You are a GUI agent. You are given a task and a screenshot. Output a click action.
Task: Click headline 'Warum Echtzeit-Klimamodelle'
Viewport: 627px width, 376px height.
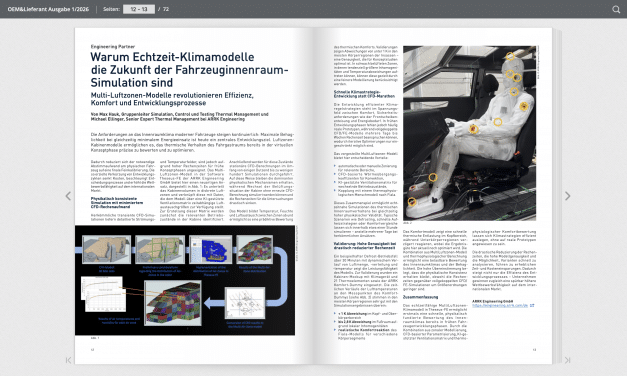[x=172, y=57]
